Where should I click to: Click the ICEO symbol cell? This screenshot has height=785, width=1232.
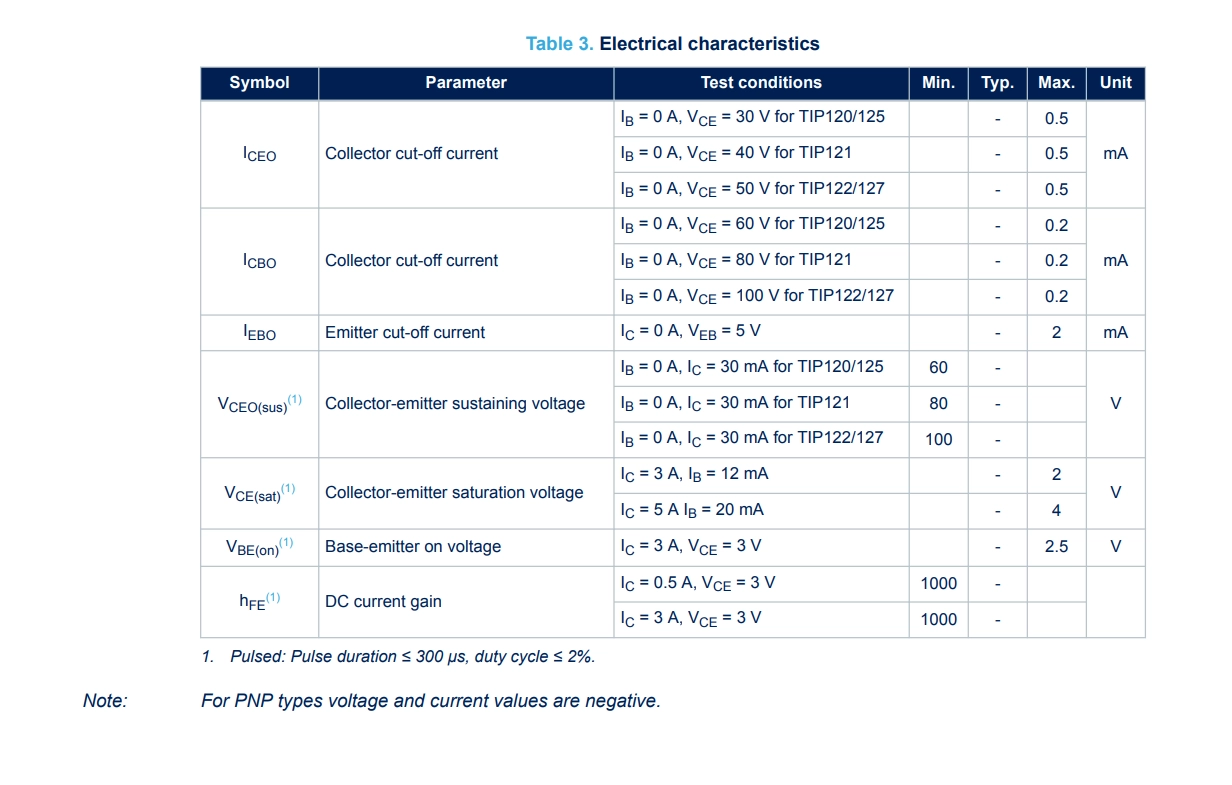click(x=260, y=154)
